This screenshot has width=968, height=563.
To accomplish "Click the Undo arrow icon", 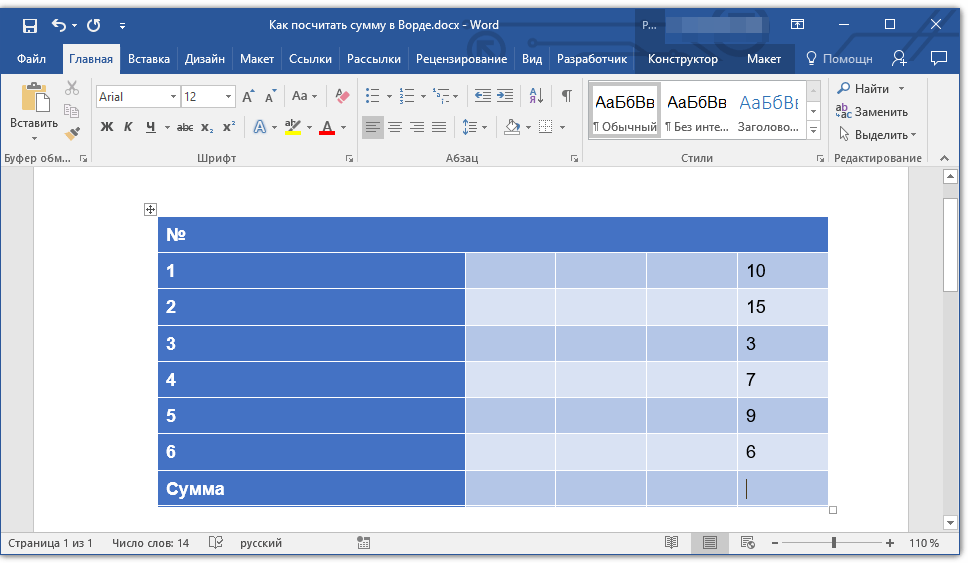I will (59, 25).
